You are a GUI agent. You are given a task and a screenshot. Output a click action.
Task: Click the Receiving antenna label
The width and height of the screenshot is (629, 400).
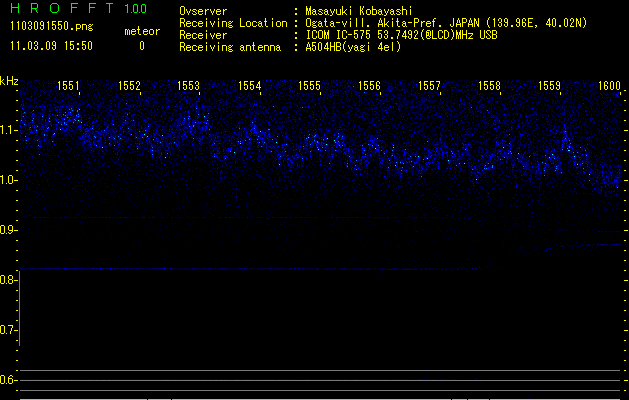tap(230, 47)
